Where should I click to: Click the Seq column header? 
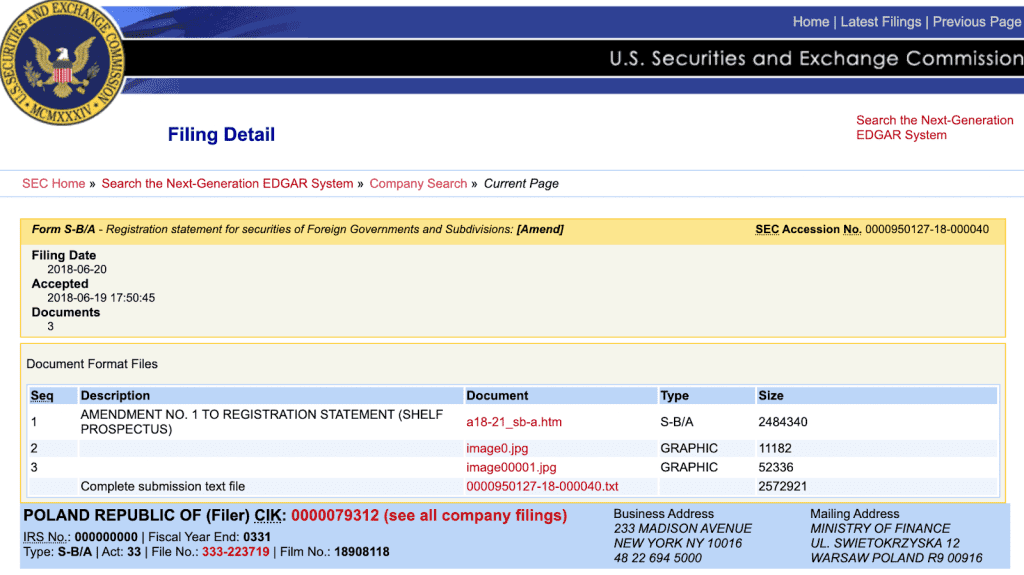tap(42, 395)
